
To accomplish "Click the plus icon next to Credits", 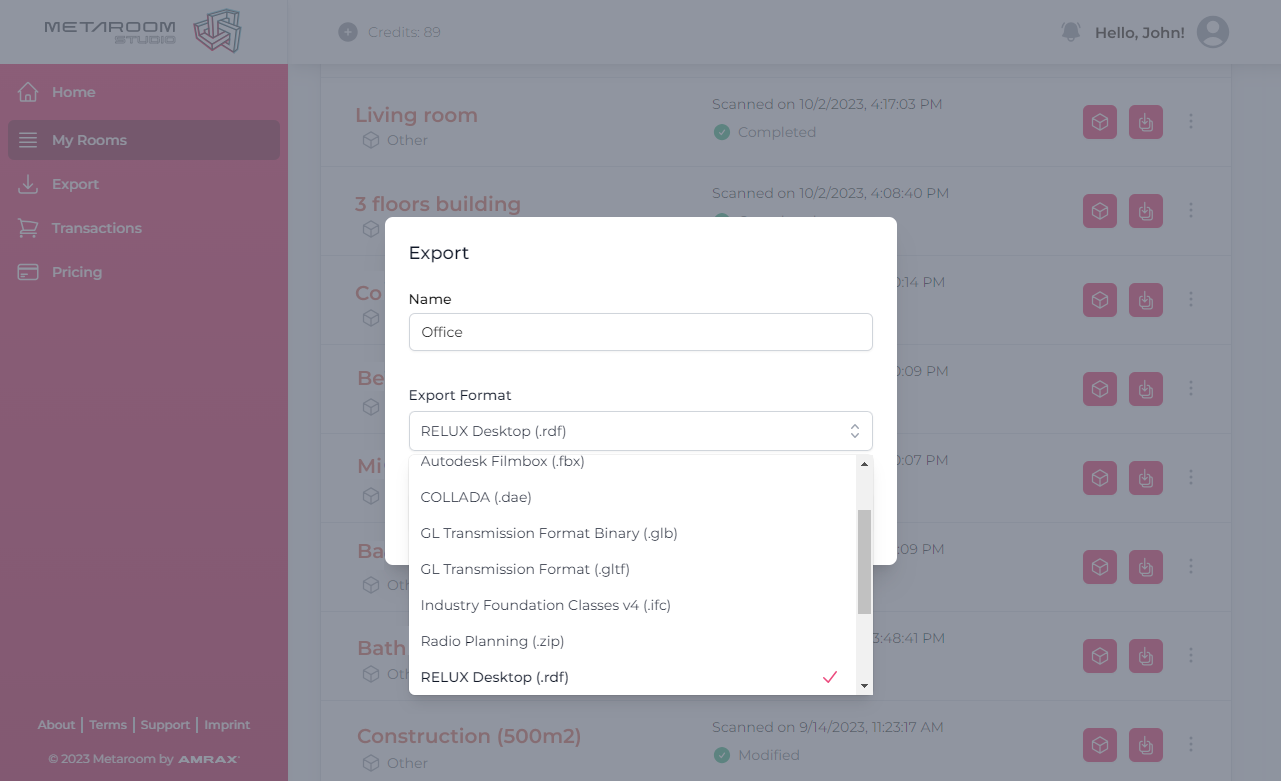I will [348, 31].
